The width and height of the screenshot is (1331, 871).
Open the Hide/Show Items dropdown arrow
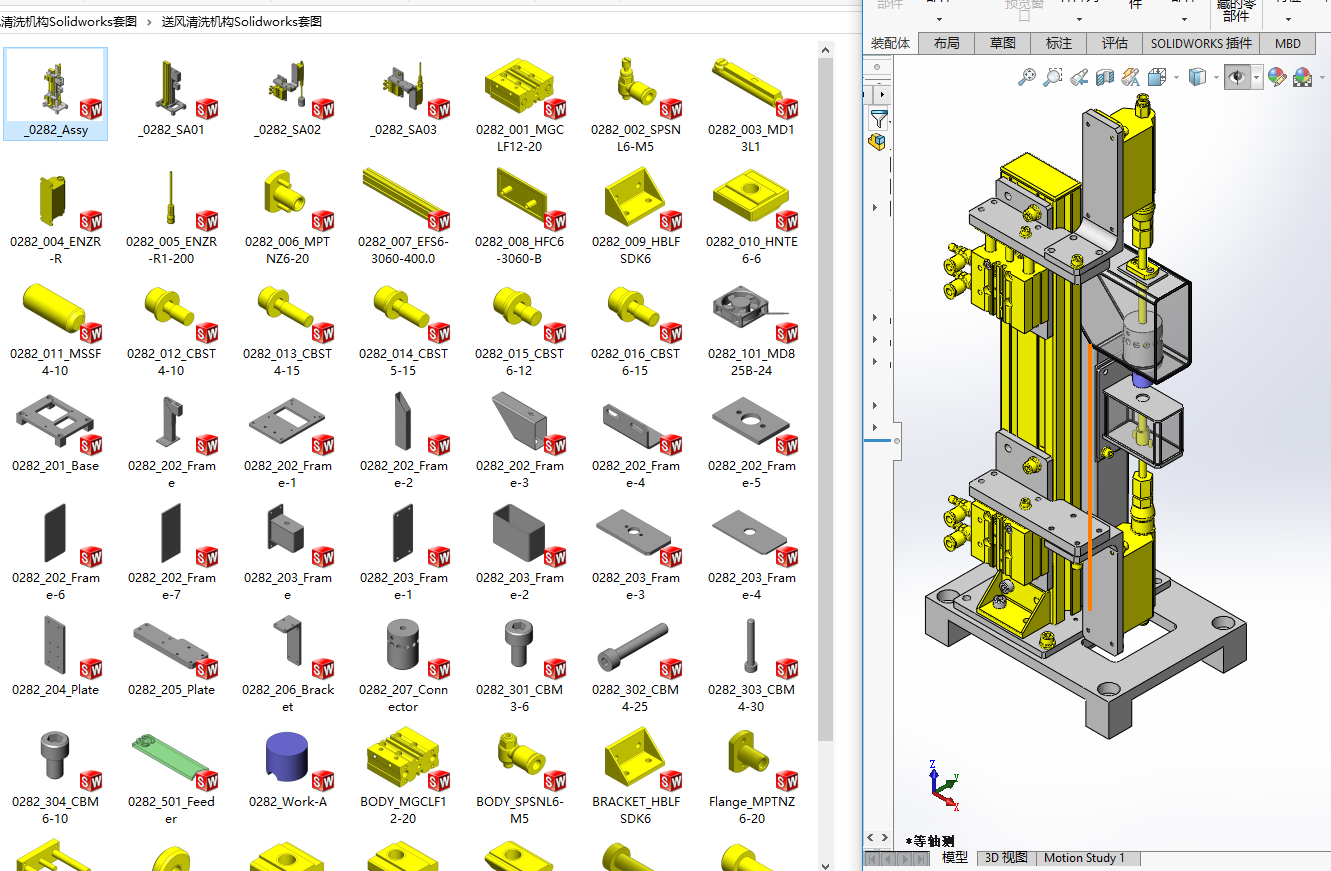pyautogui.click(x=1257, y=77)
